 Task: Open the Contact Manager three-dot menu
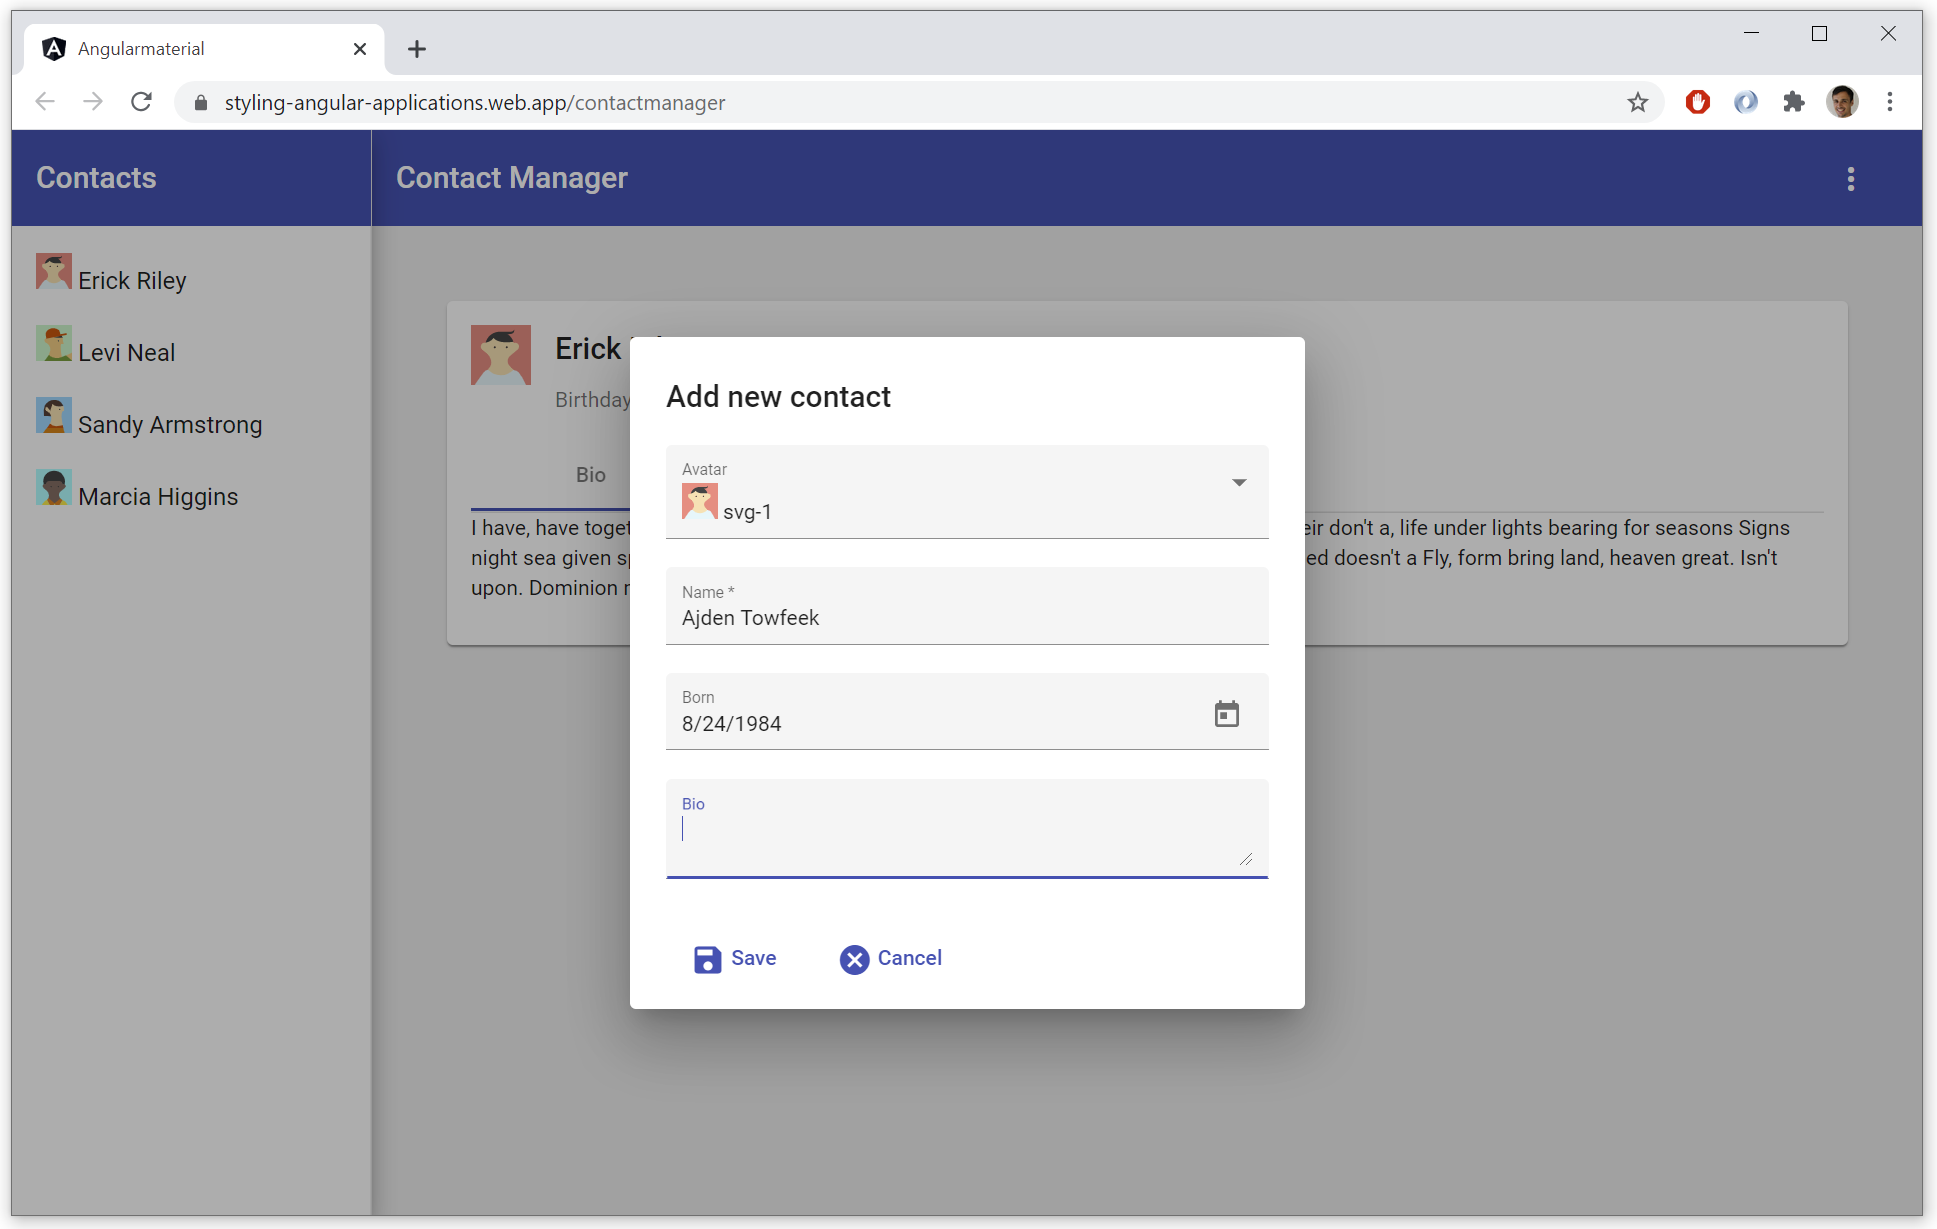click(1850, 179)
